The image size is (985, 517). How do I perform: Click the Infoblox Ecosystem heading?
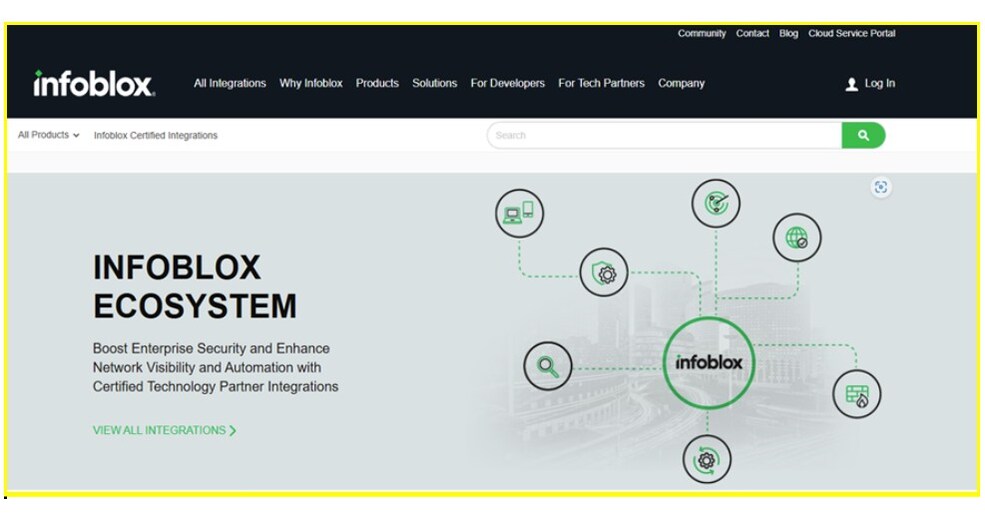(195, 286)
